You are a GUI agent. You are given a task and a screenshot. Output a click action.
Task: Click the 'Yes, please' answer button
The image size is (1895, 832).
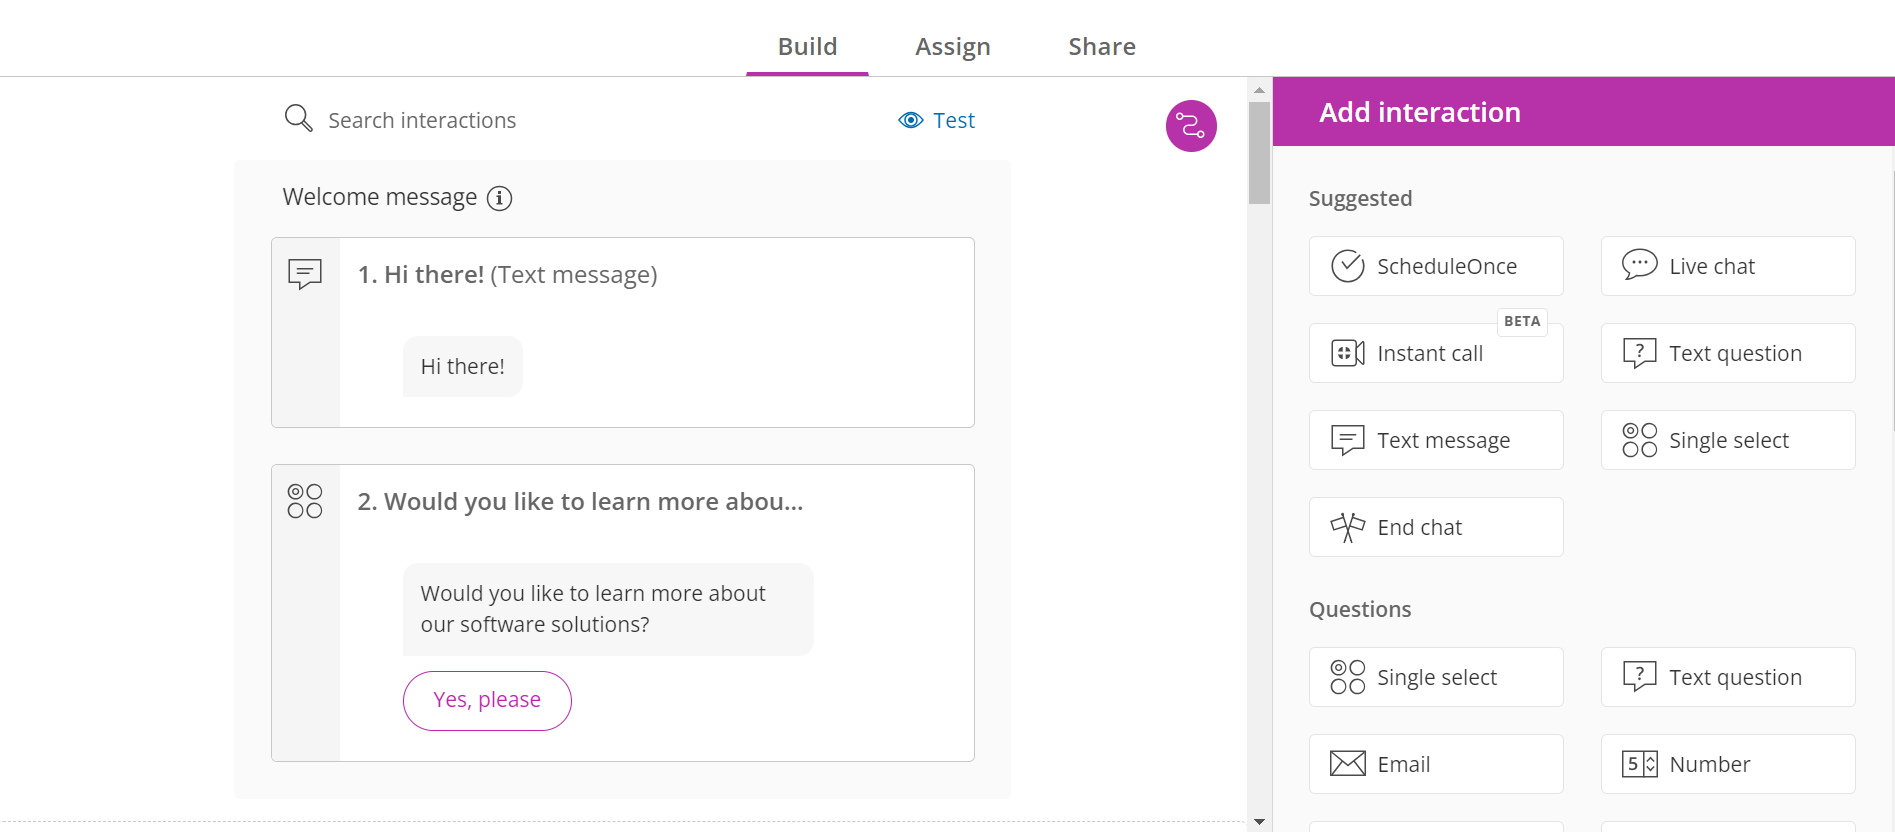tap(487, 700)
